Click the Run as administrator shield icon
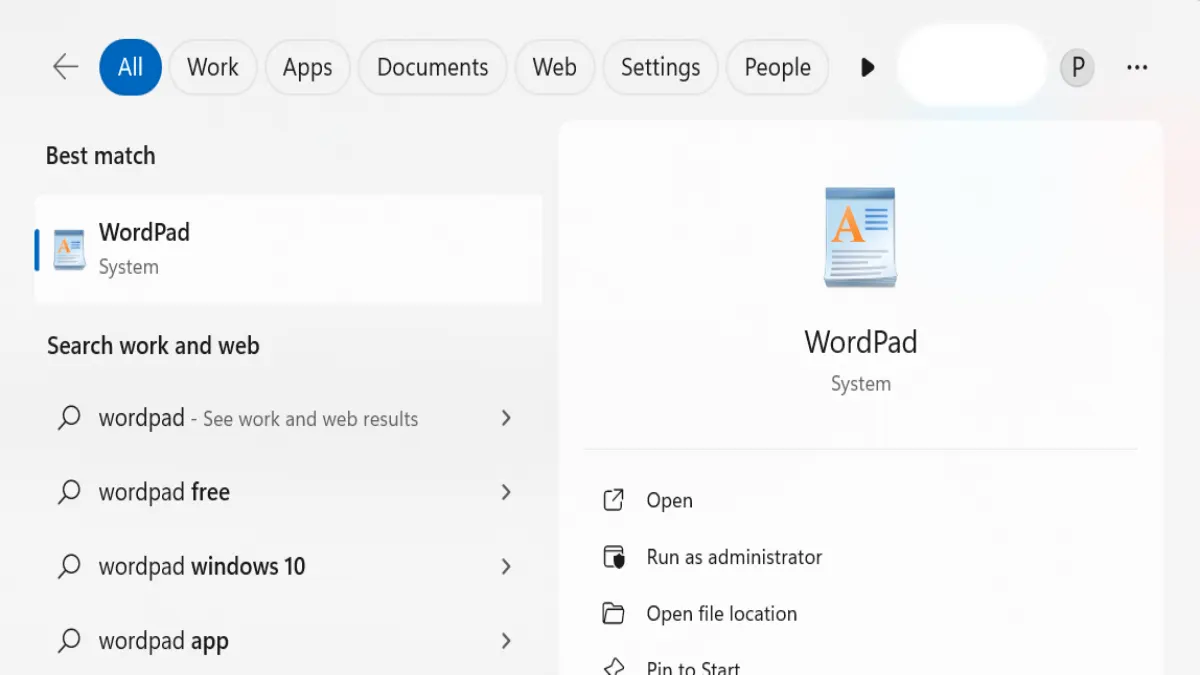Viewport: 1200px width, 675px height. click(614, 557)
